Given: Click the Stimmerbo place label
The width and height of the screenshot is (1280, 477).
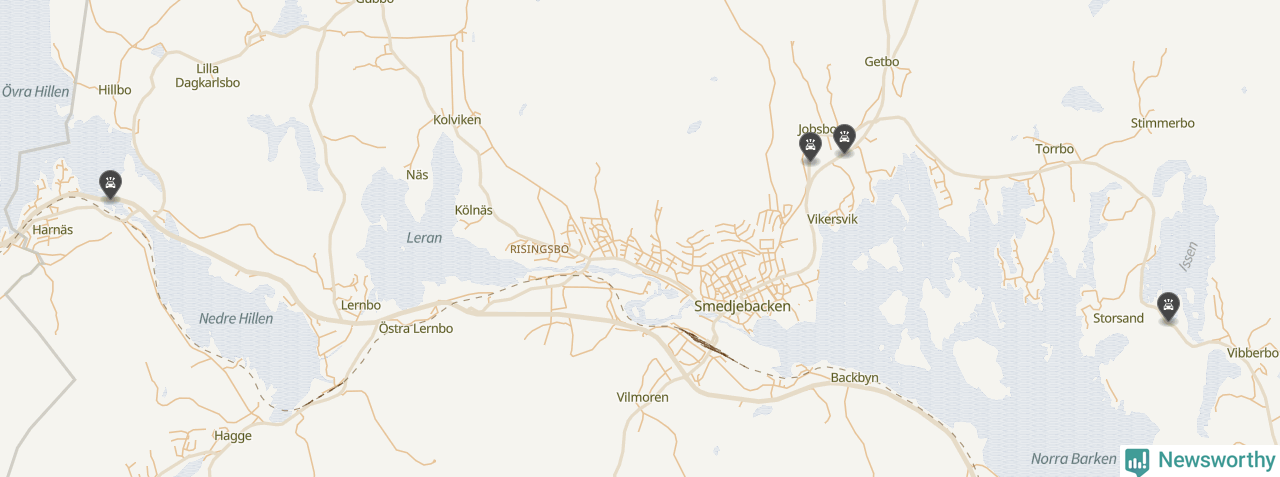Looking at the screenshot, I should pyautogui.click(x=1163, y=123).
